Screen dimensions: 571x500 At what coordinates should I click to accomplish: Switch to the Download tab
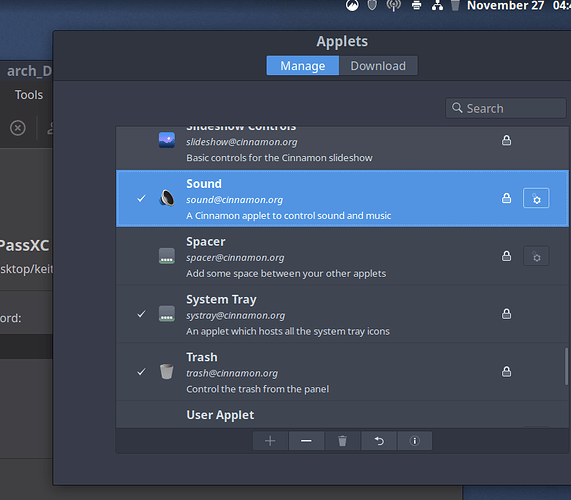tap(378, 66)
